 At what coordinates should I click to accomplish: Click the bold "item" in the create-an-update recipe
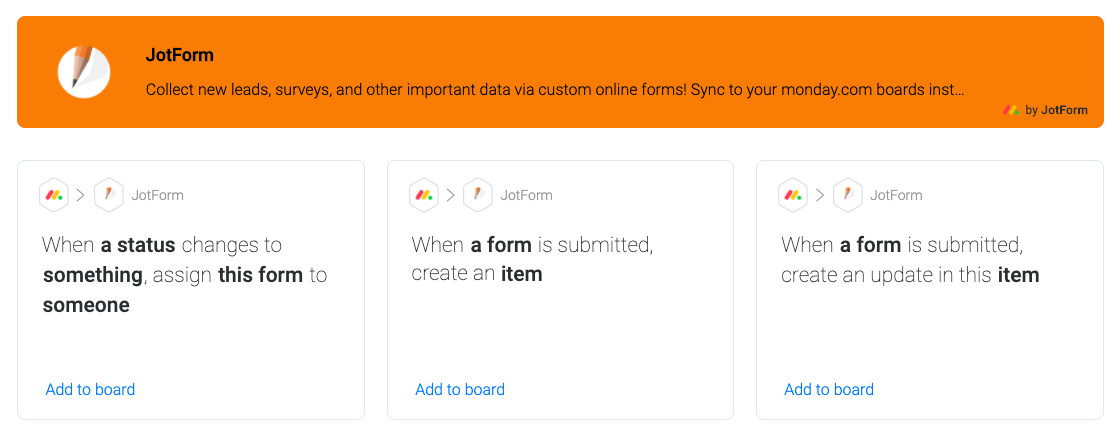tap(1018, 275)
